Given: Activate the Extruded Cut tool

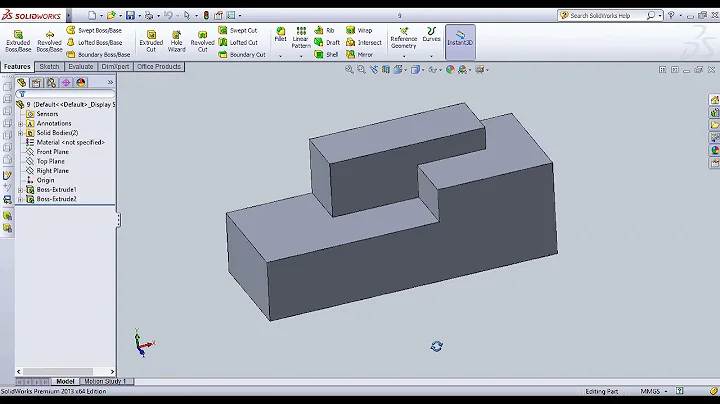Looking at the screenshot, I should point(151,41).
